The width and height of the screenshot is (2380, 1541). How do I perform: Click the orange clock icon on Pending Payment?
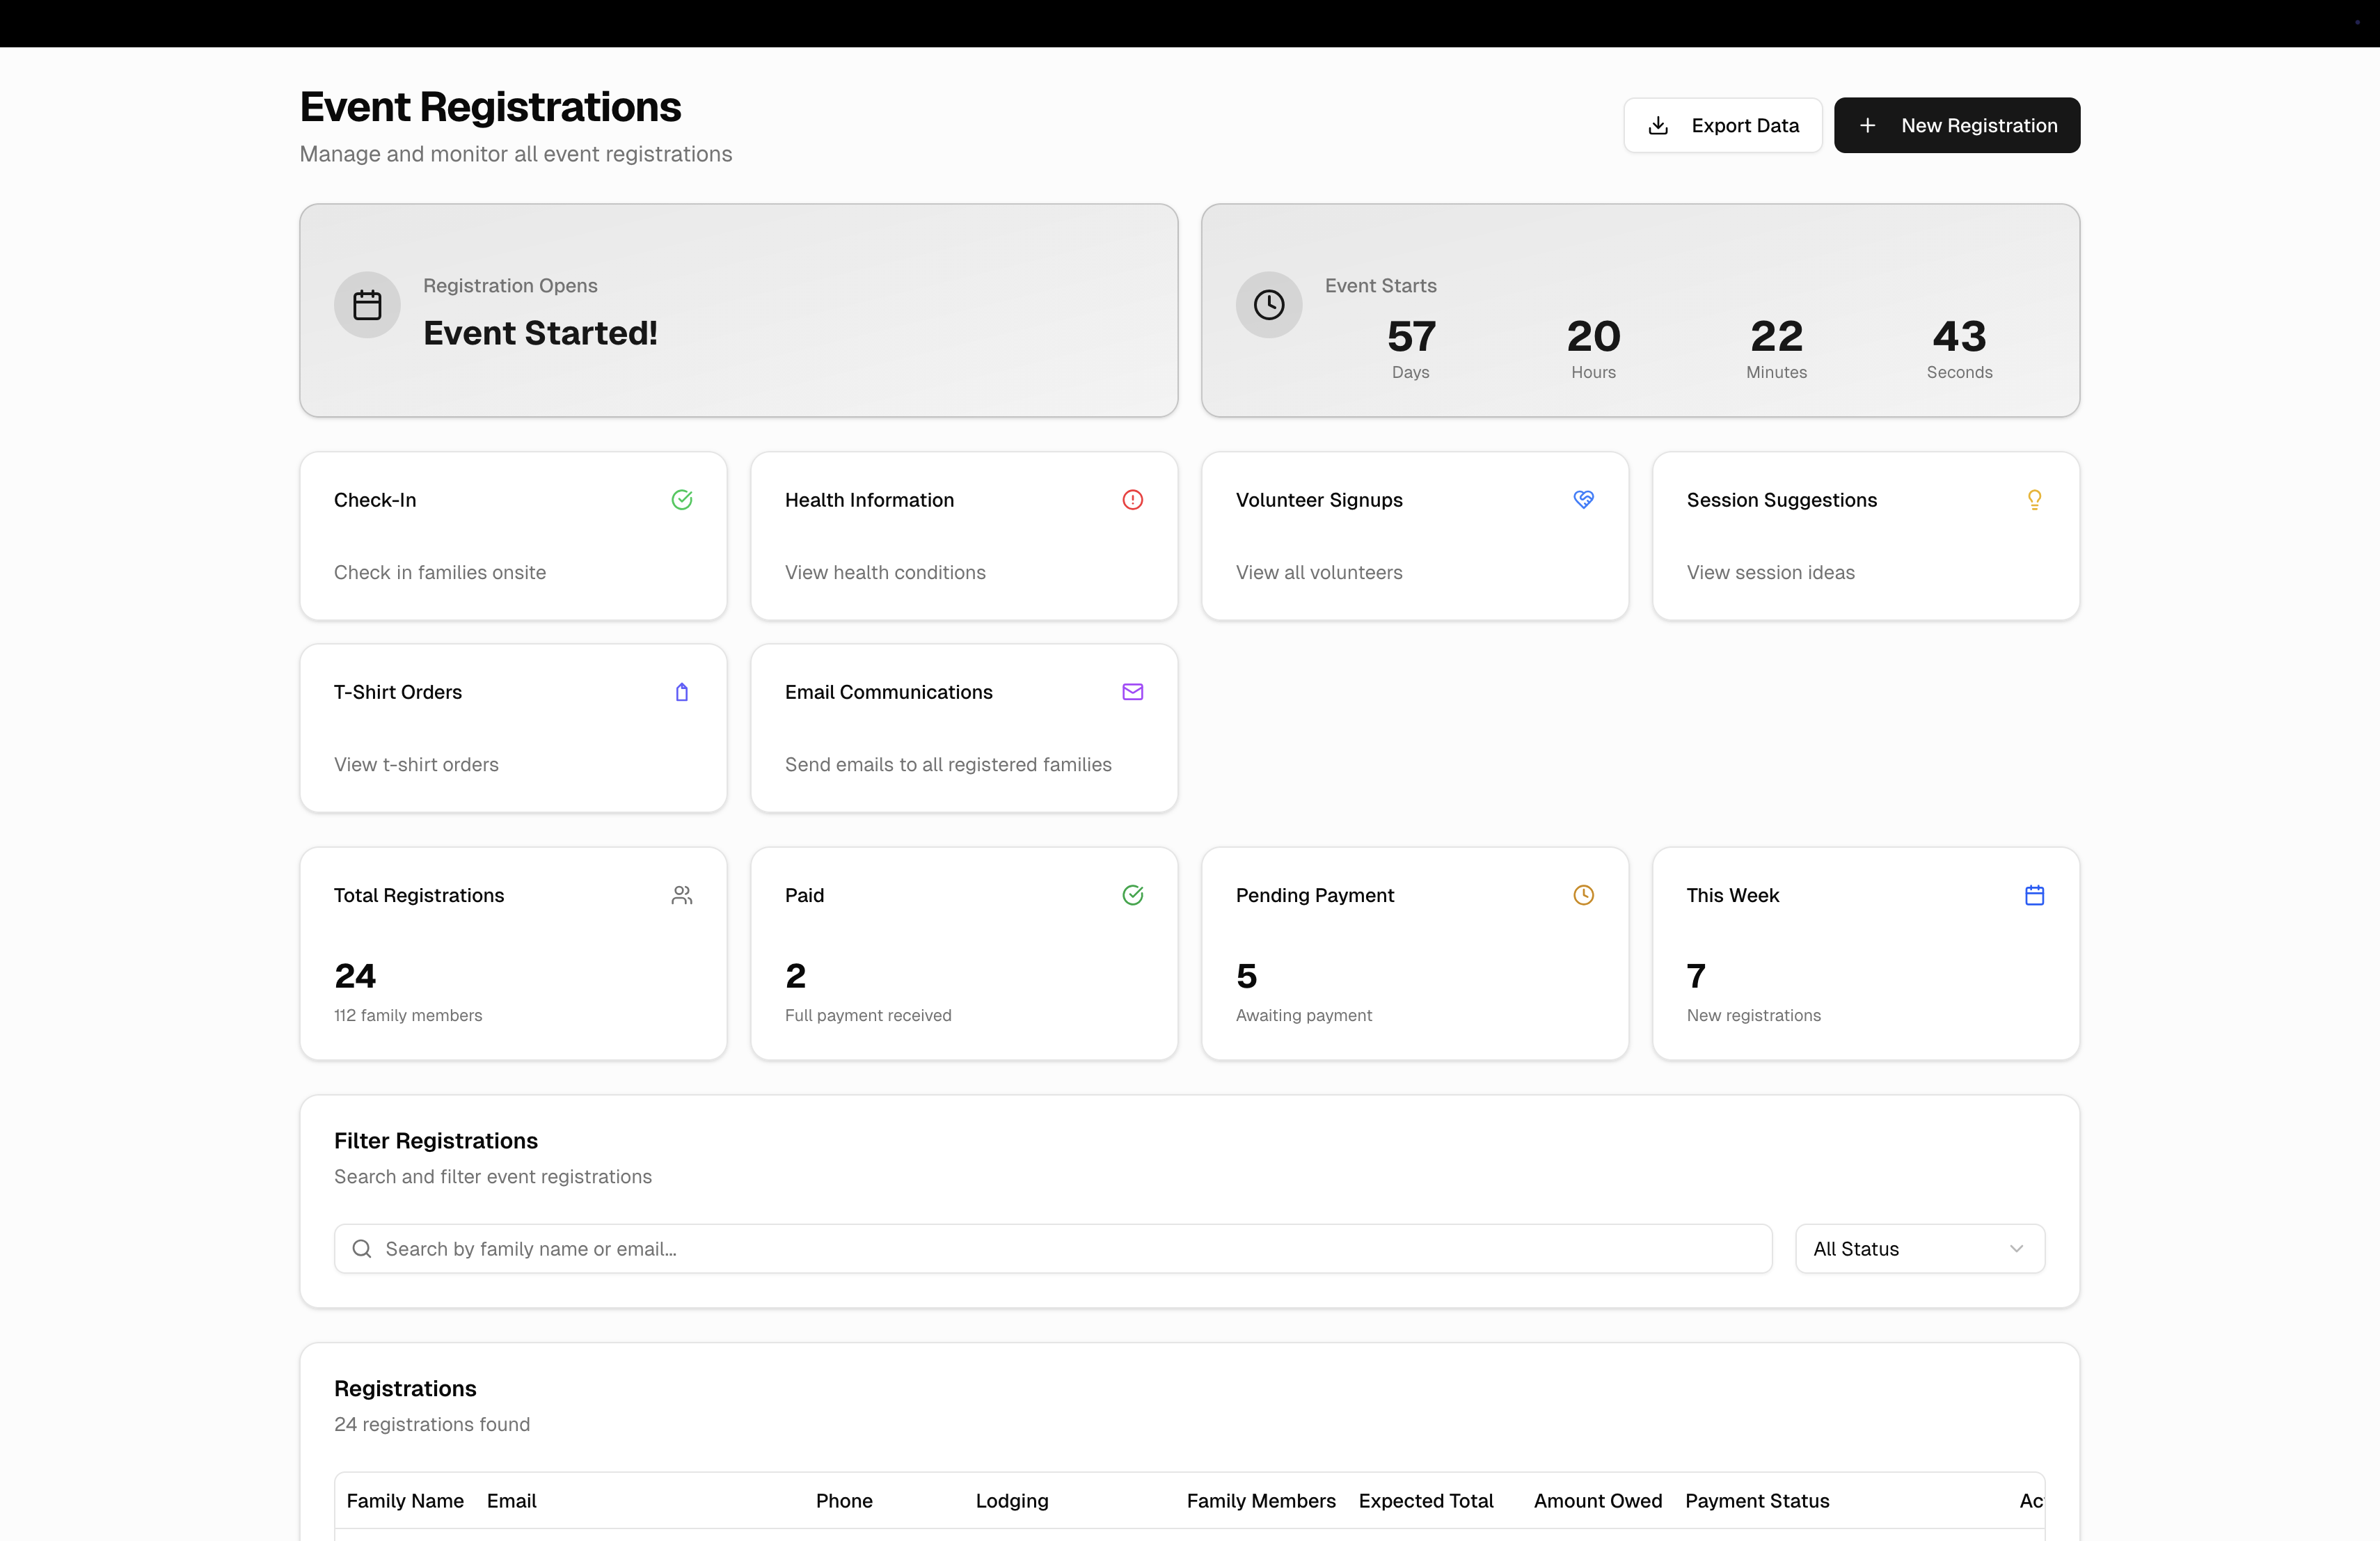pos(1584,895)
